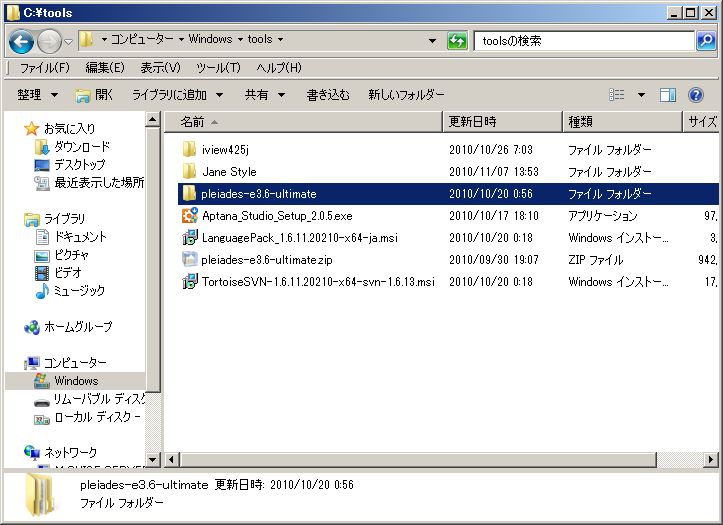This screenshot has width=723, height=525.
Task: Select ローカル ディスク drive
Action: (97, 417)
